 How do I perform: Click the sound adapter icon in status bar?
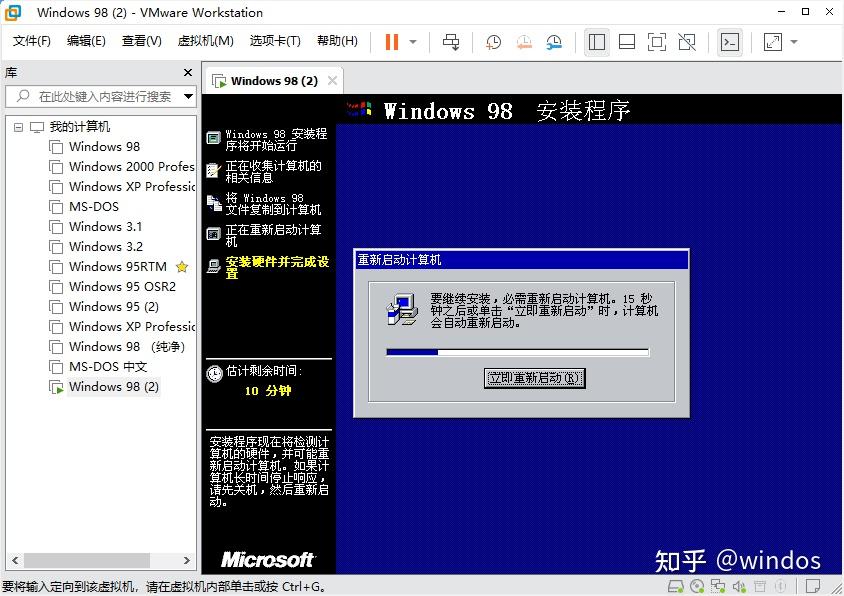point(738,586)
